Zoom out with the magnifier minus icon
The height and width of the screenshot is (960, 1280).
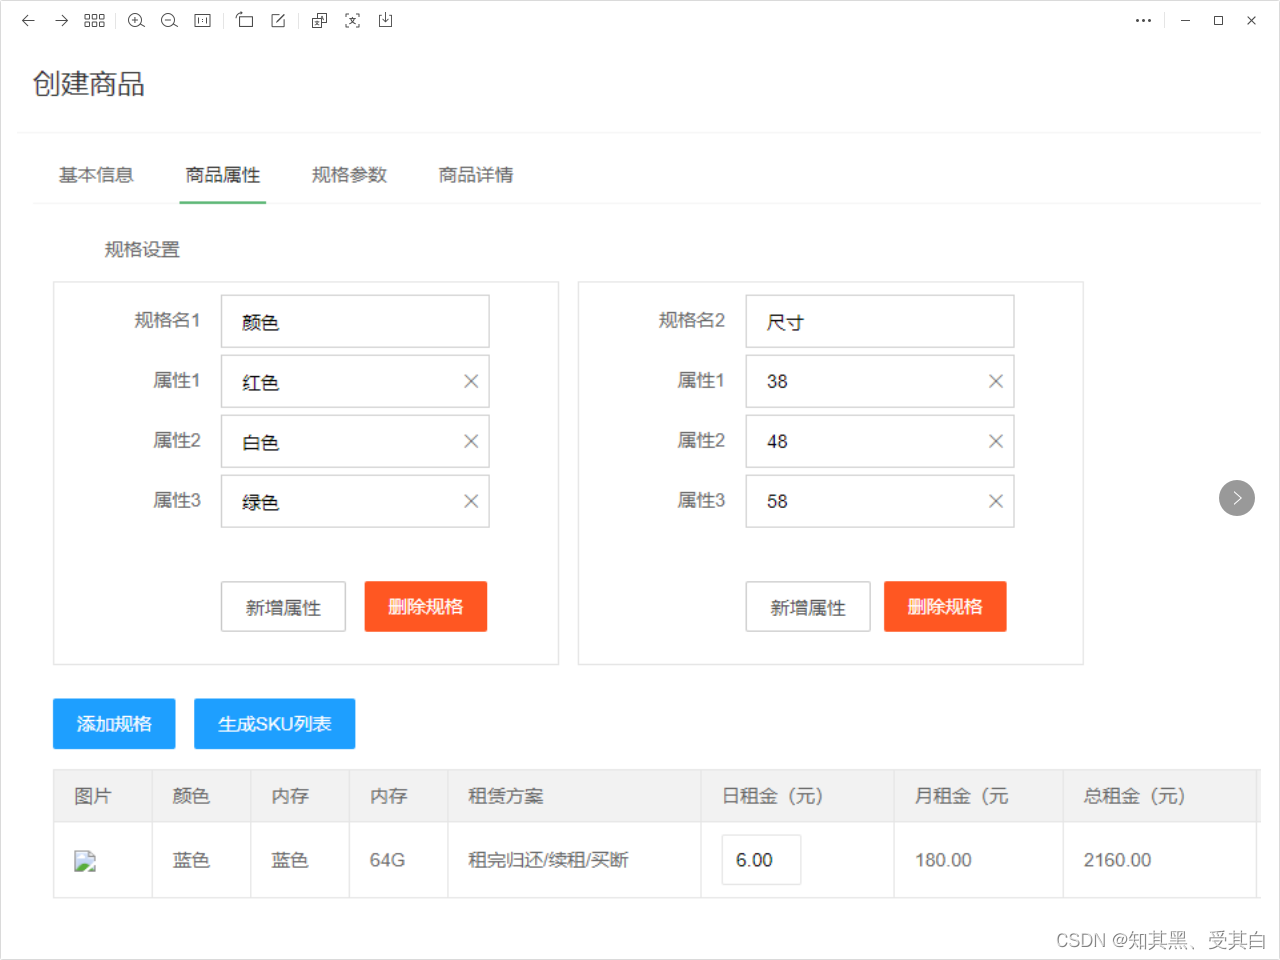(169, 20)
